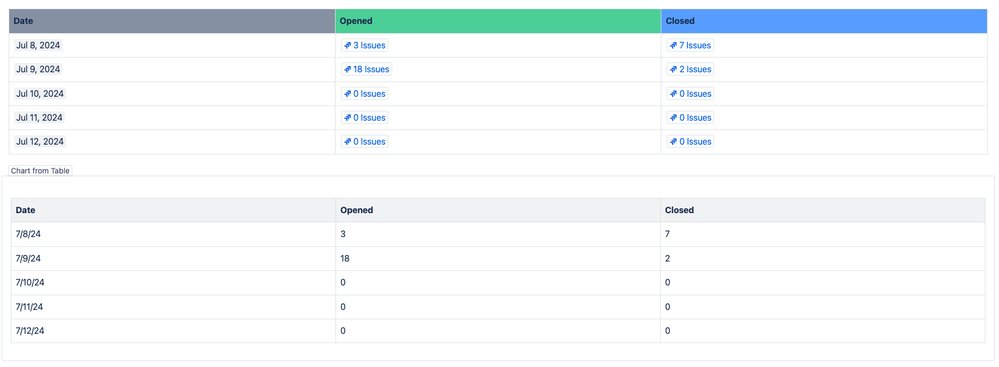
Task: Click Closed value '2' in 7/9/24 row
Action: pos(668,259)
